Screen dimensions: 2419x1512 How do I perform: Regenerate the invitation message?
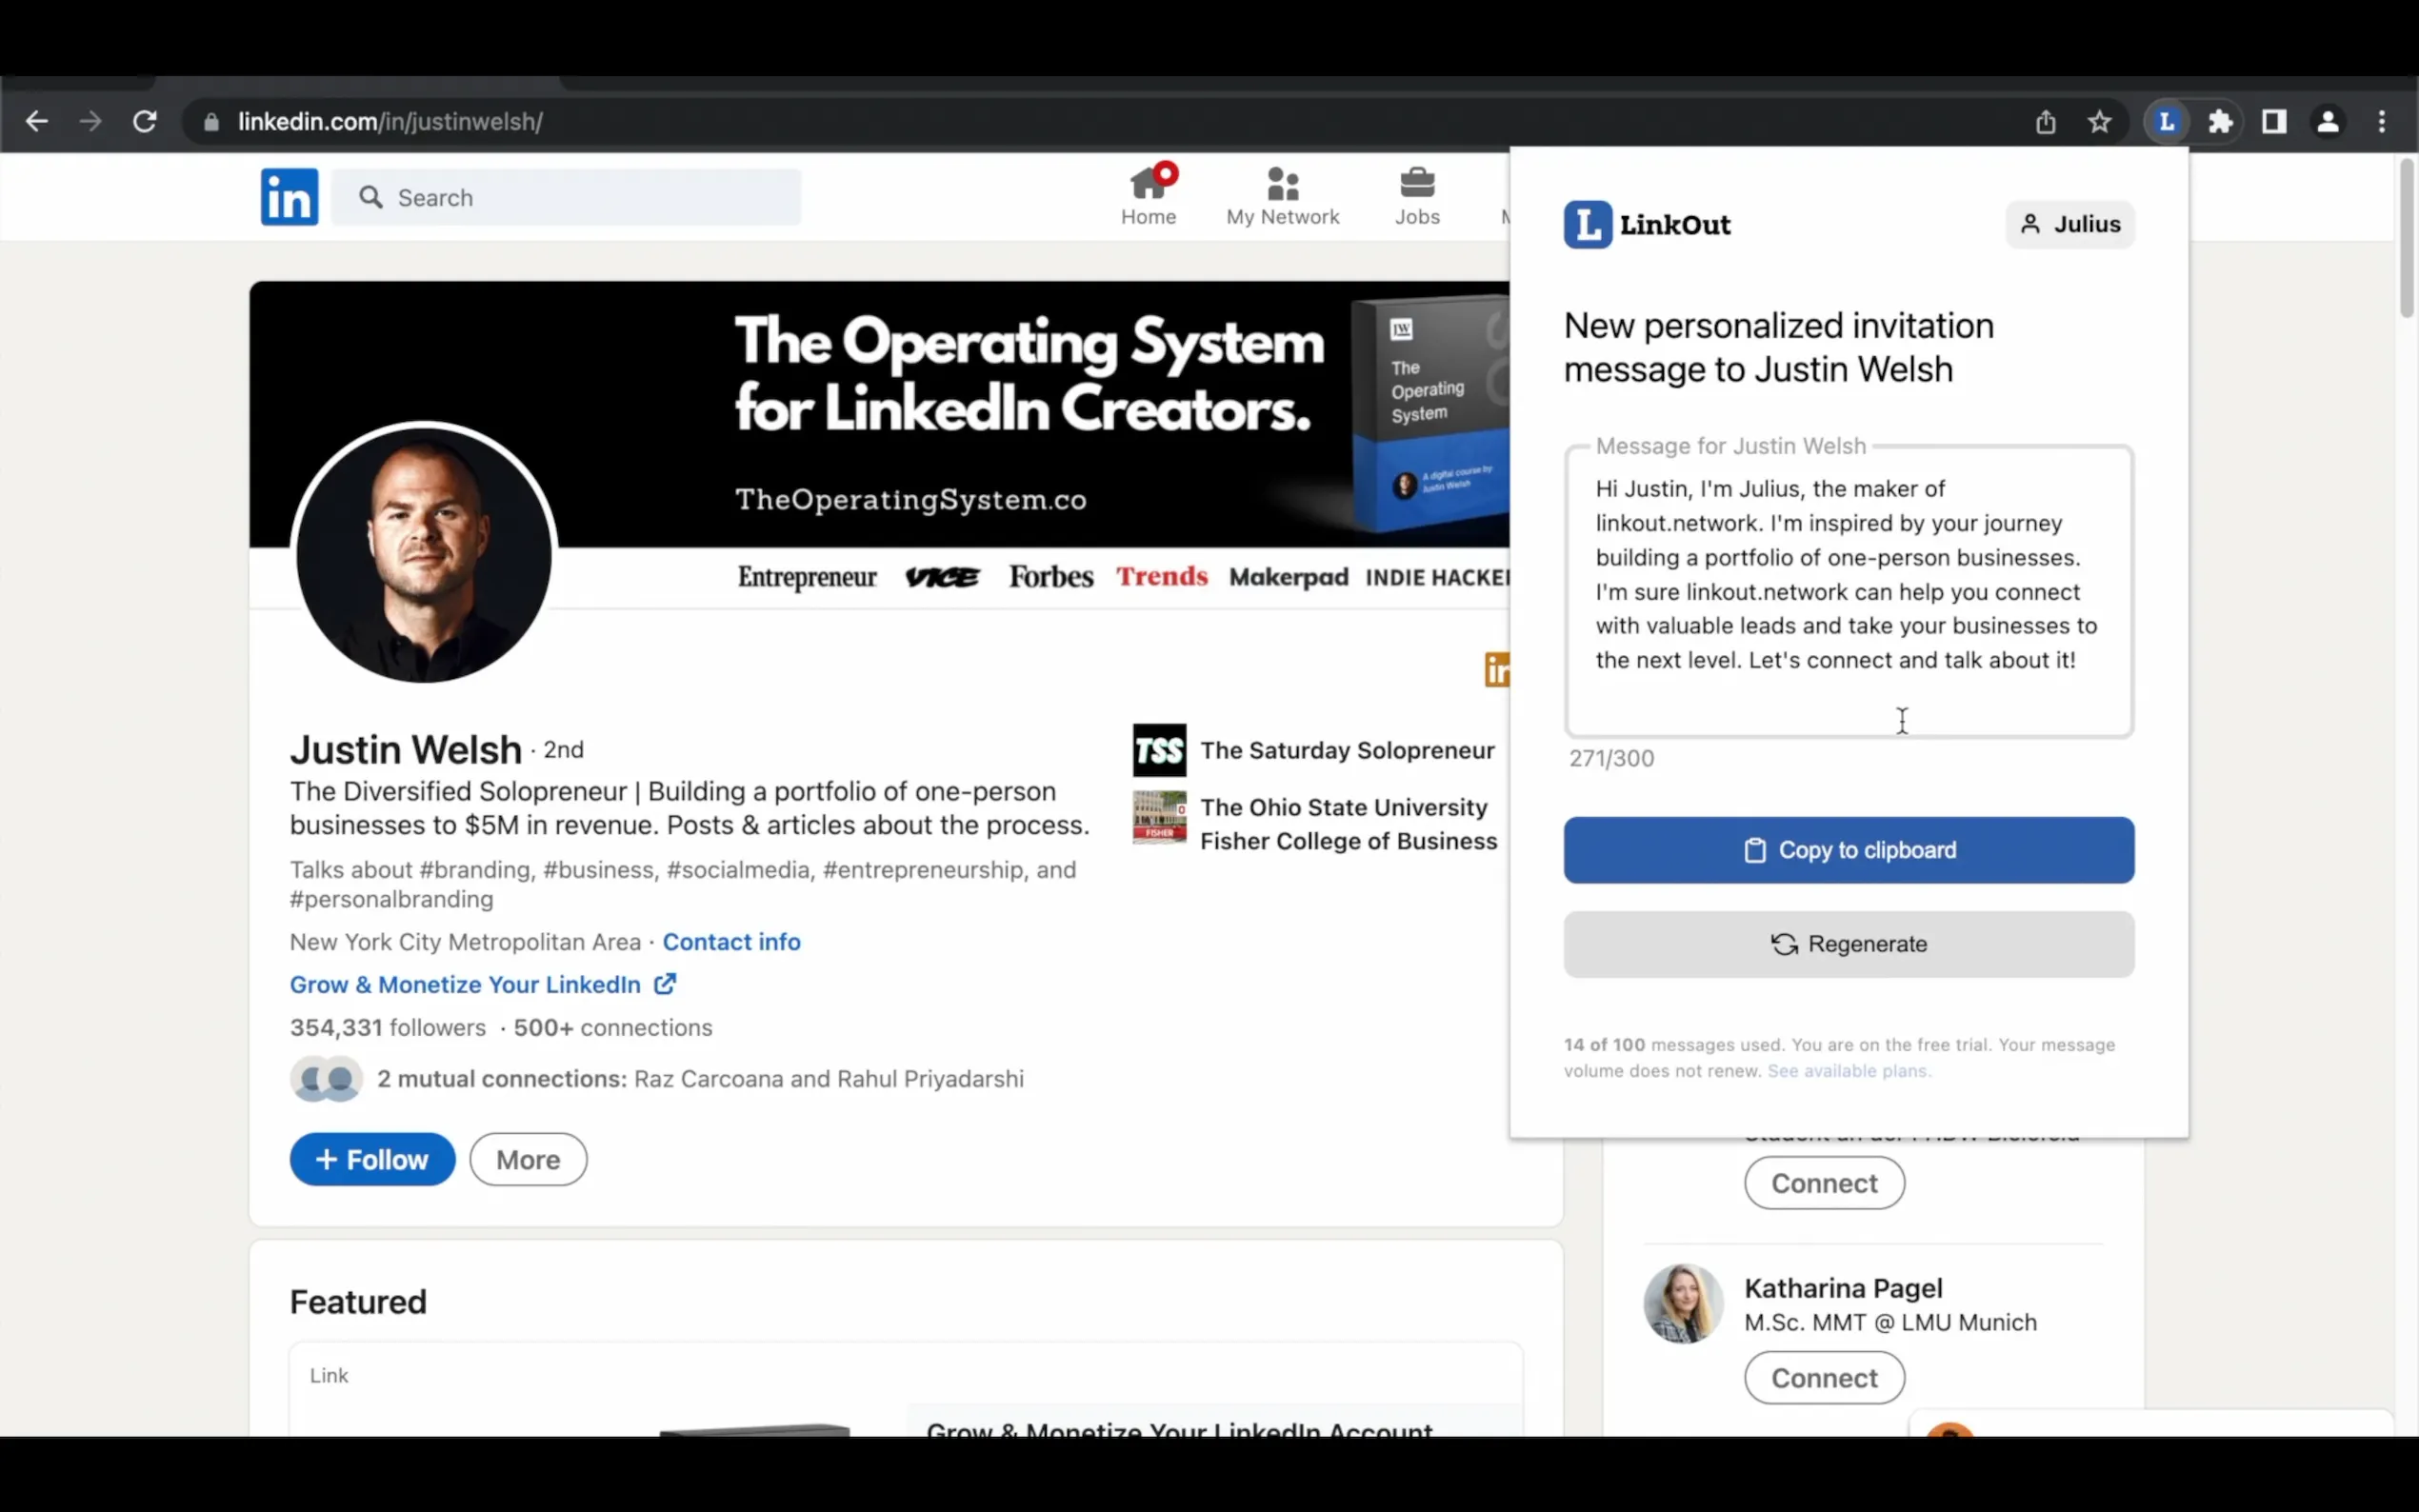pos(1848,944)
